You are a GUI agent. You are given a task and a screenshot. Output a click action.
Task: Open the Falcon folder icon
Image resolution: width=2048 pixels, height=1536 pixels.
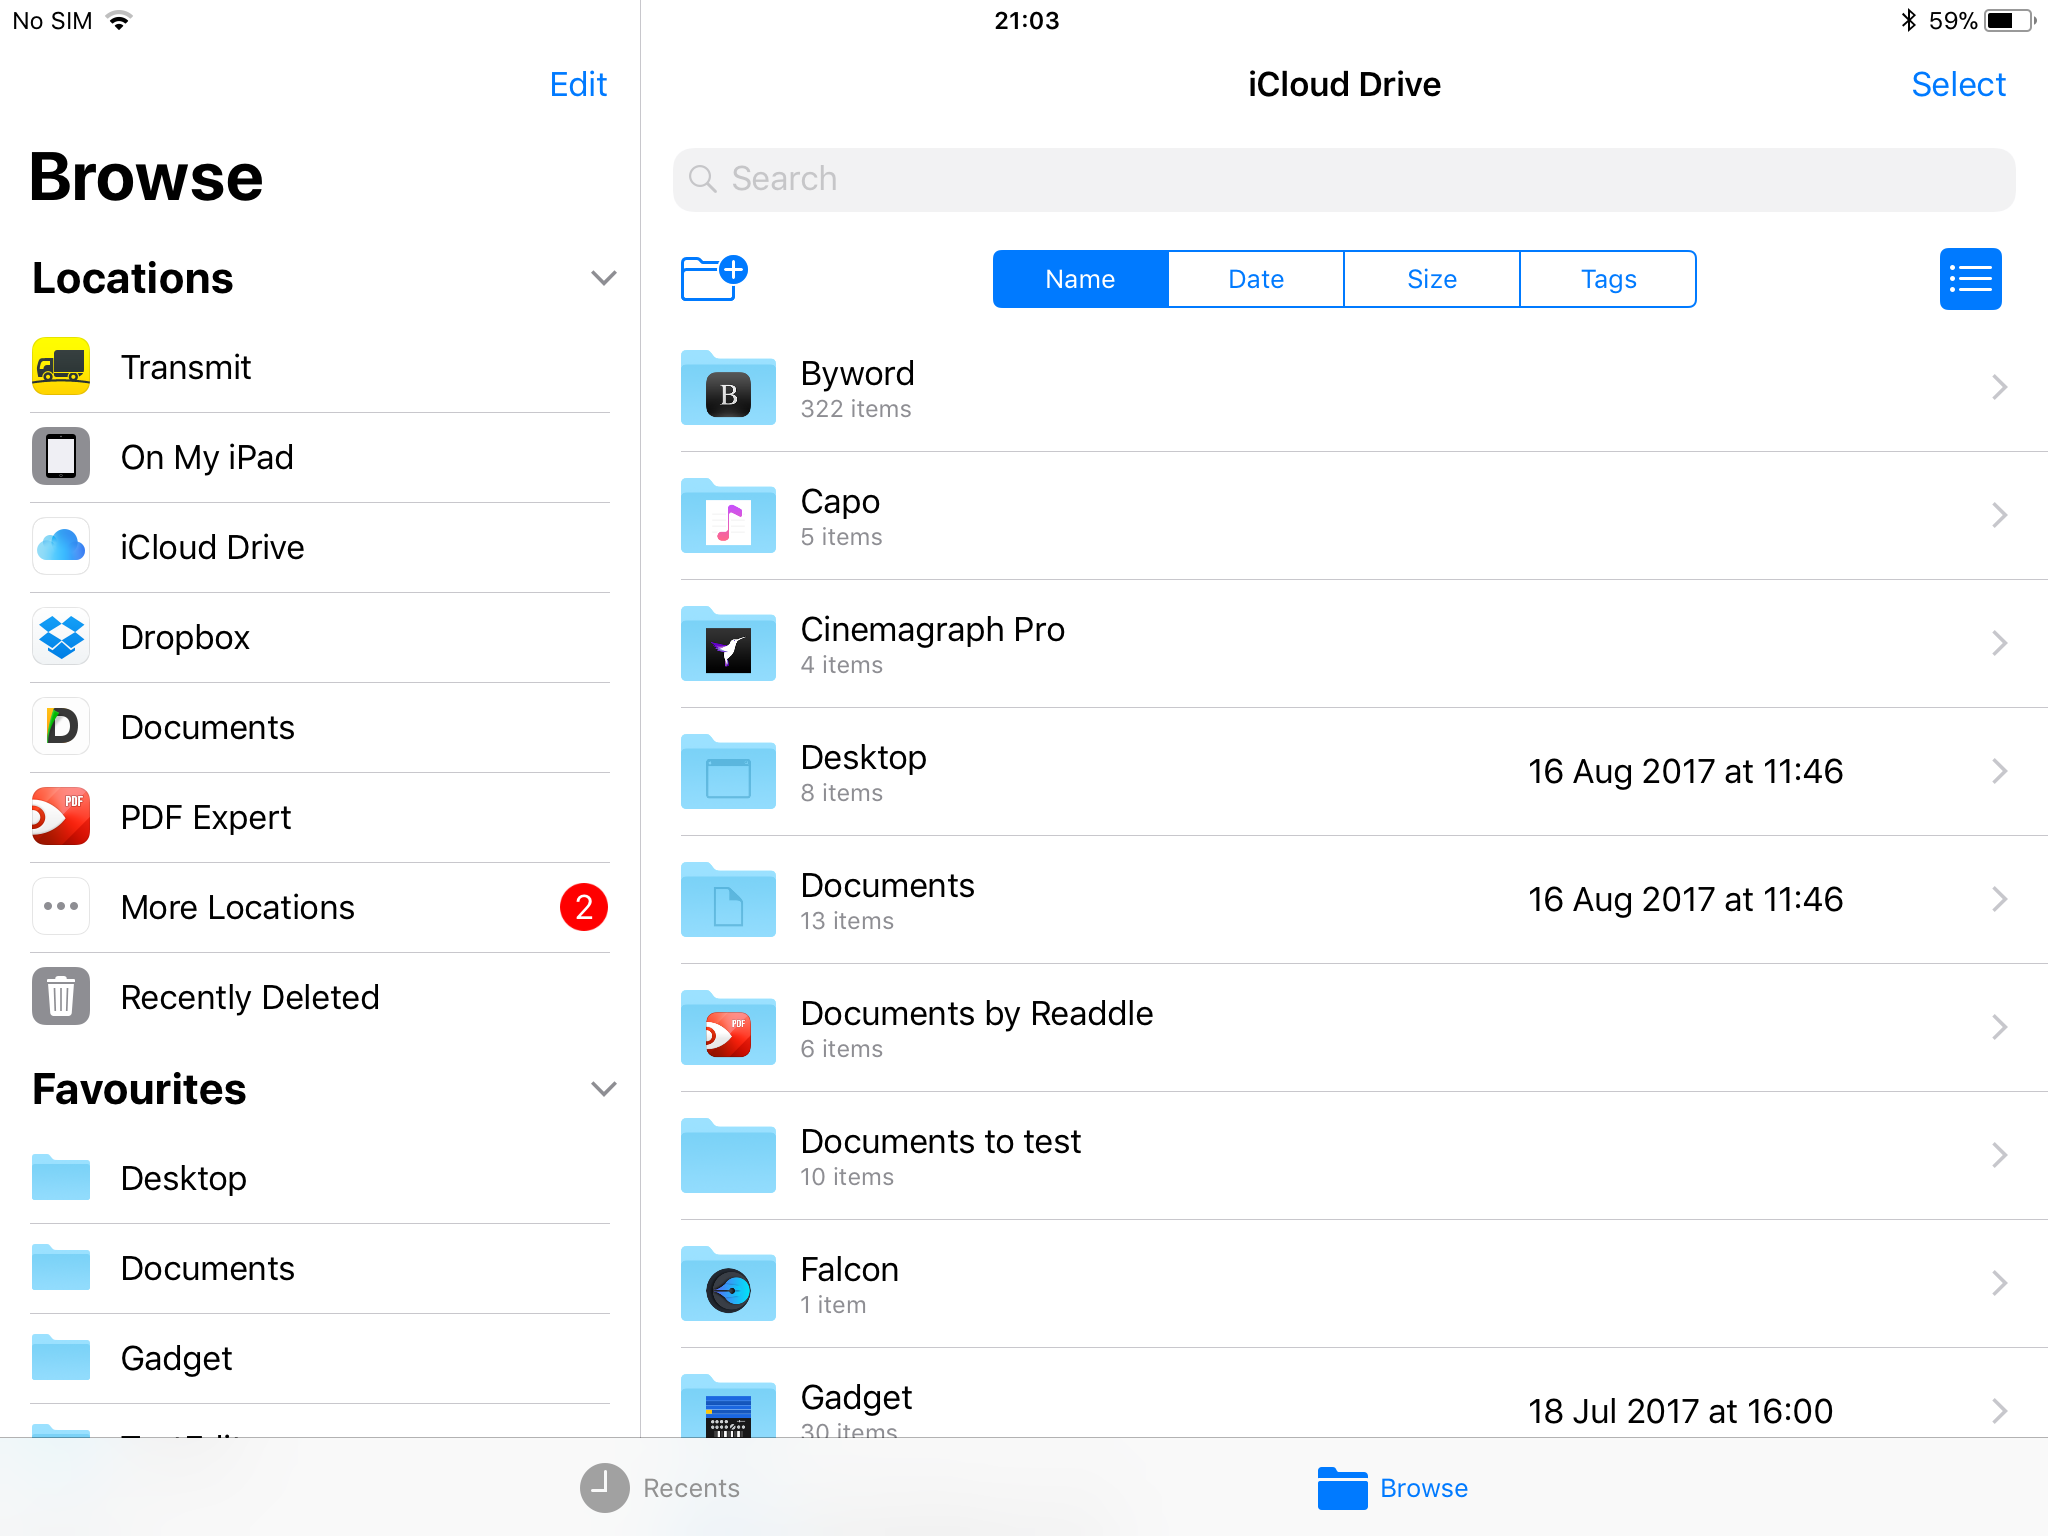728,1284
